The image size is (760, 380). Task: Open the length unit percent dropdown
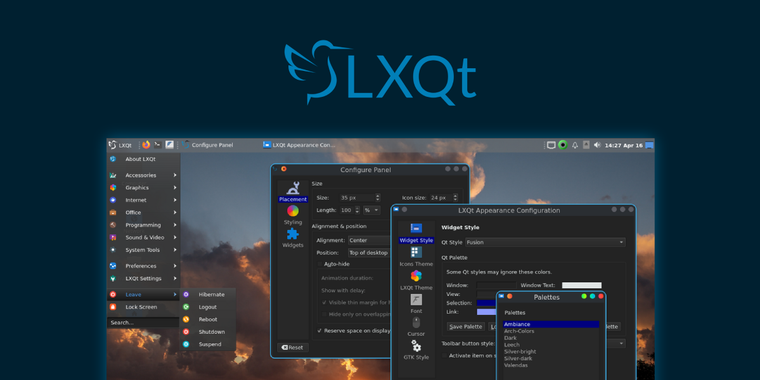372,210
